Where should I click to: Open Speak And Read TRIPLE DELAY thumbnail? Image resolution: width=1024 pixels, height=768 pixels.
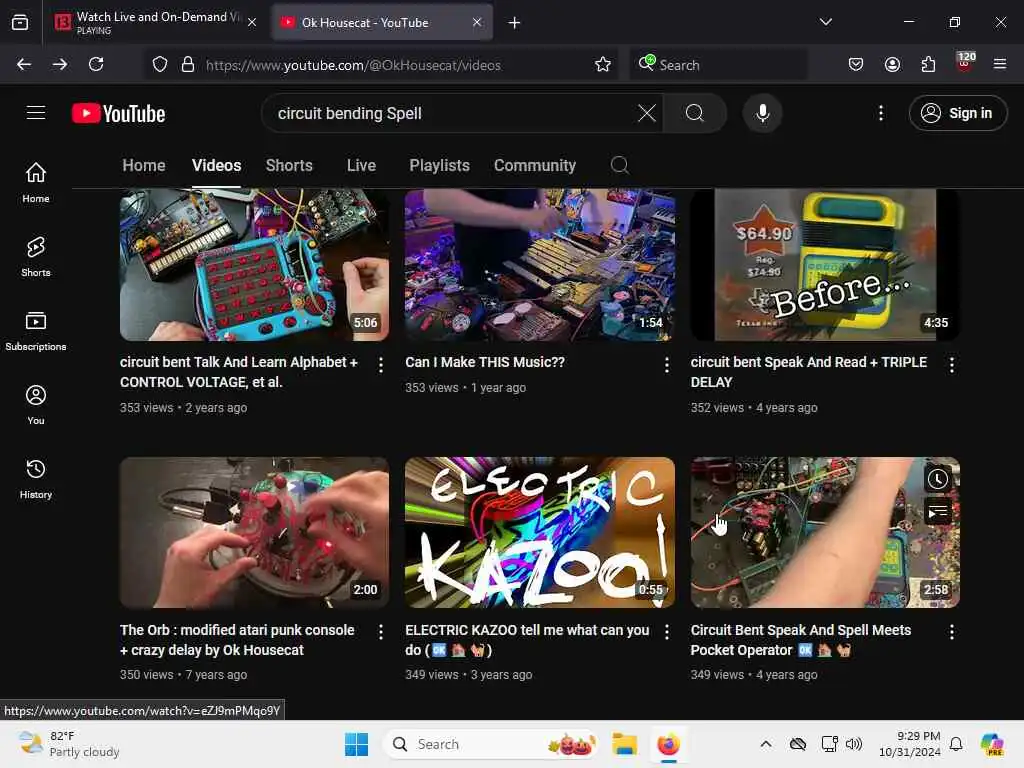[x=825, y=264]
